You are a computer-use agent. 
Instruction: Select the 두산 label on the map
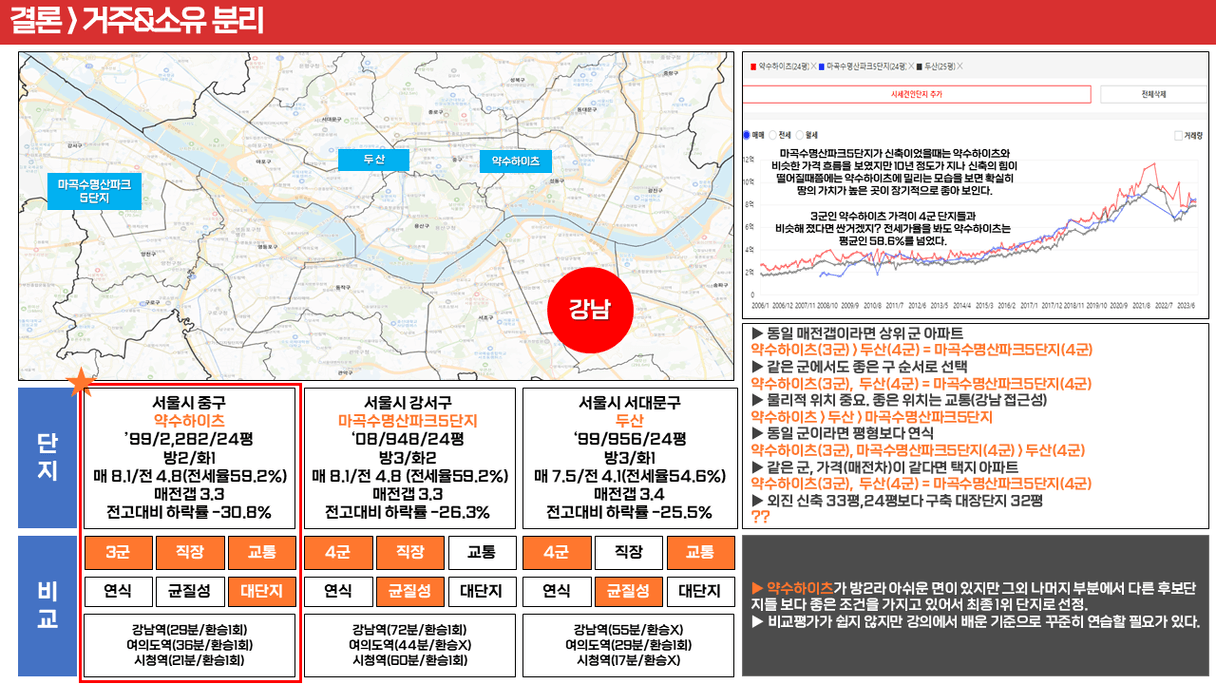(x=373, y=160)
